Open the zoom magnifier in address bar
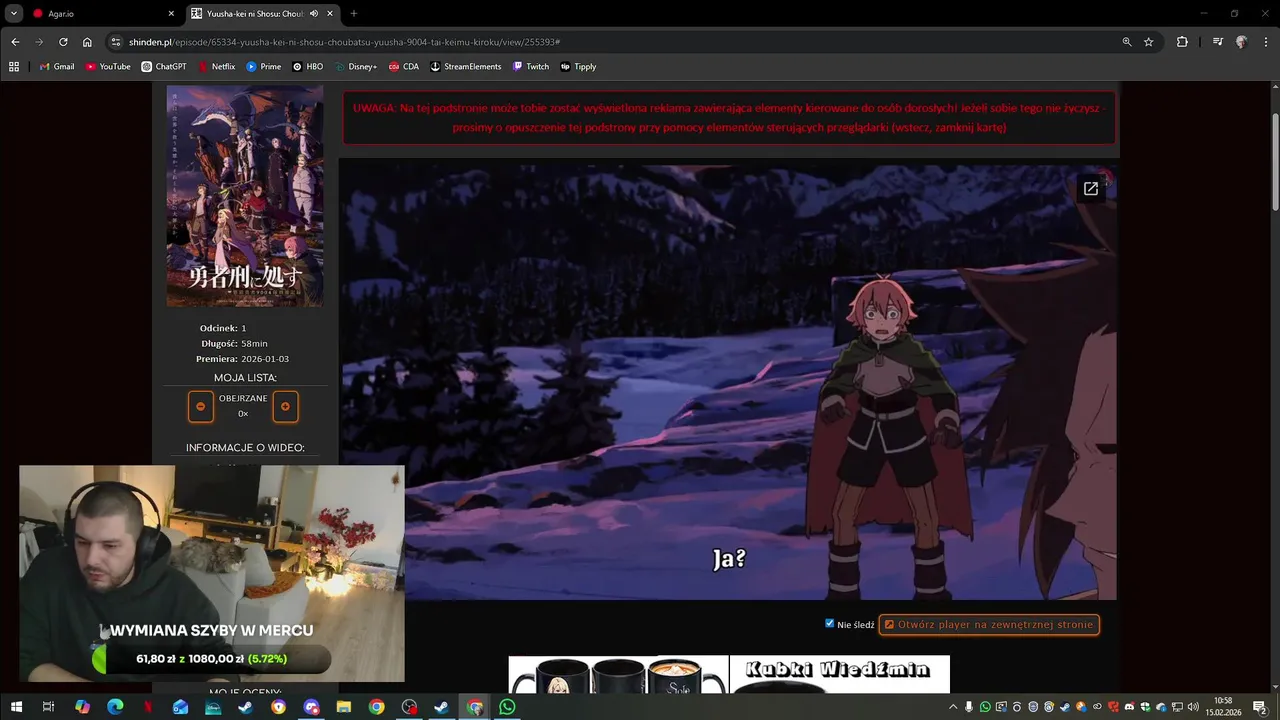Image resolution: width=1280 pixels, height=720 pixels. pyautogui.click(x=1127, y=42)
